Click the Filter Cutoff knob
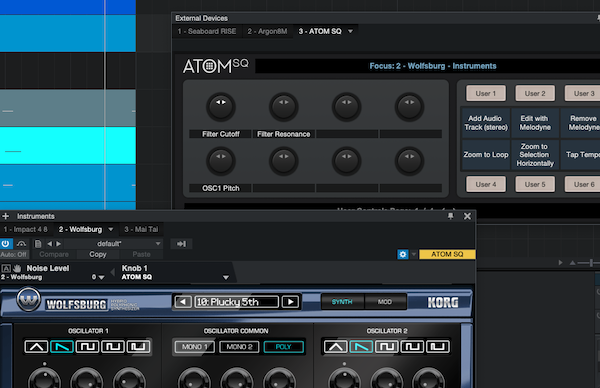 click(221, 107)
